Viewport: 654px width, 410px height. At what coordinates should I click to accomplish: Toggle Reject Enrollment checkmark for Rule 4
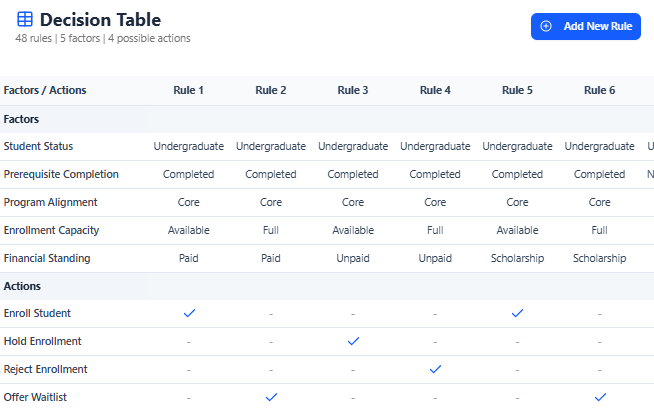(435, 369)
